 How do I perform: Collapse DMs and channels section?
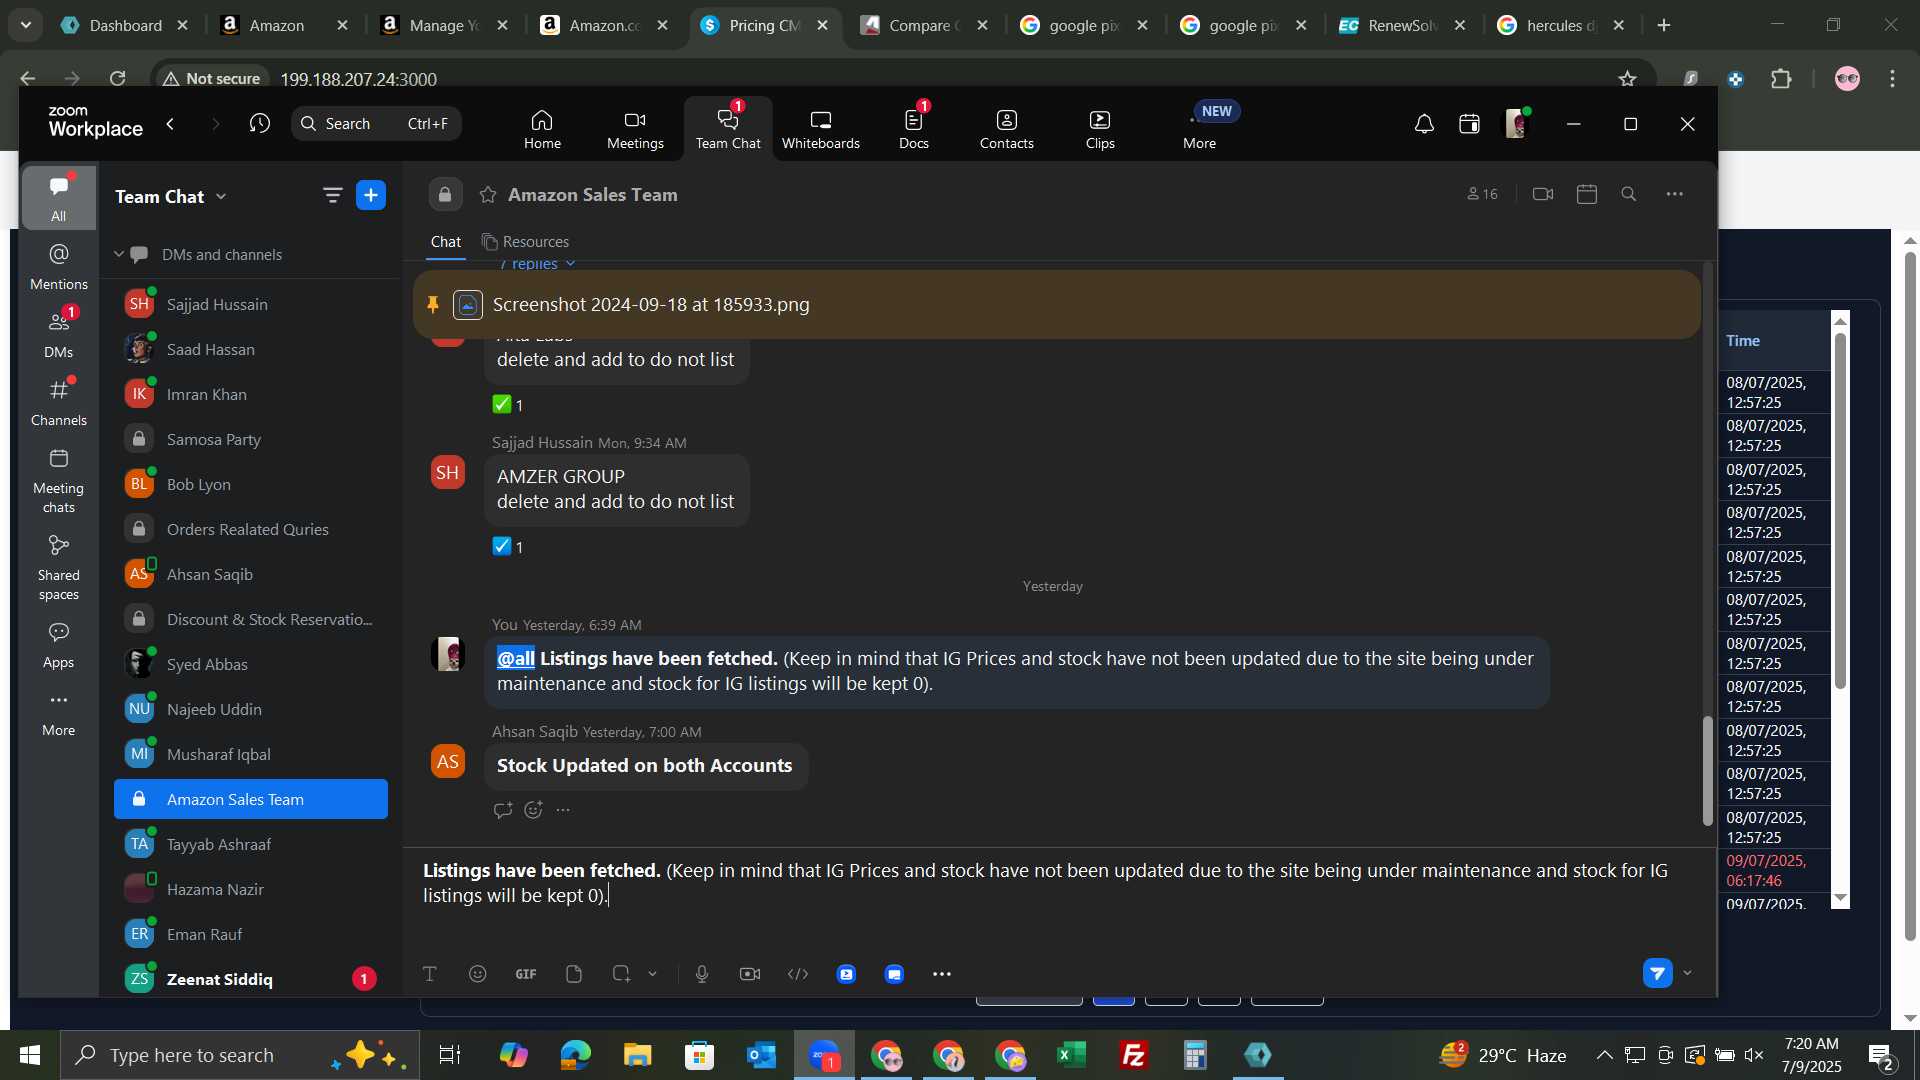pos(119,255)
